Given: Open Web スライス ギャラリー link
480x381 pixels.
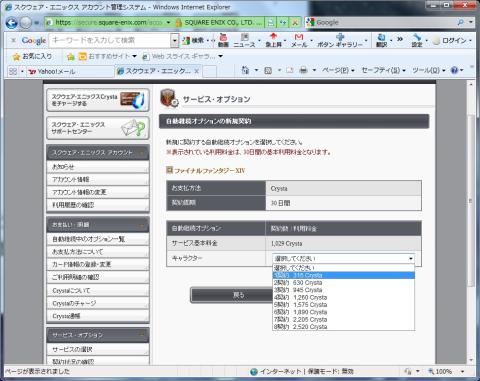Looking at the screenshot, I should pyautogui.click(x=182, y=56).
